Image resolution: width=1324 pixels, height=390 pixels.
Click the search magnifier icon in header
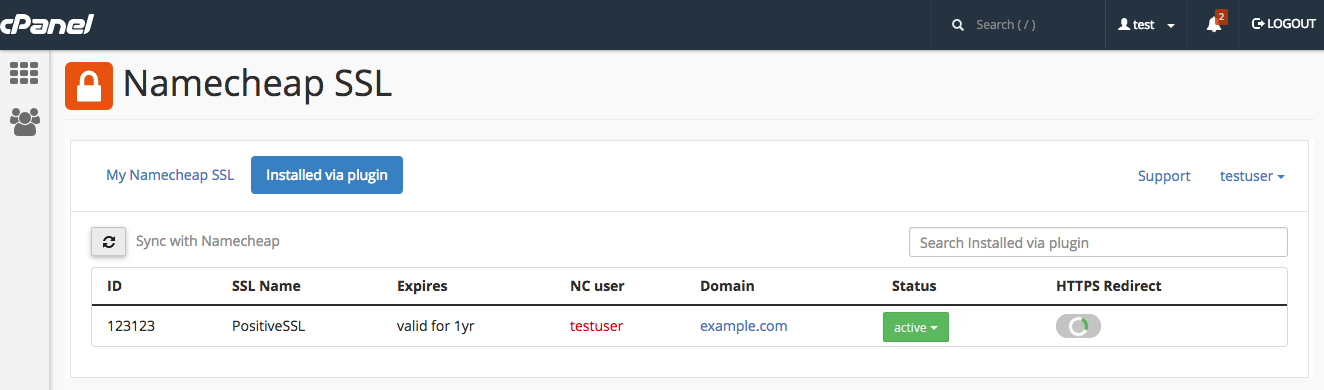(x=958, y=24)
